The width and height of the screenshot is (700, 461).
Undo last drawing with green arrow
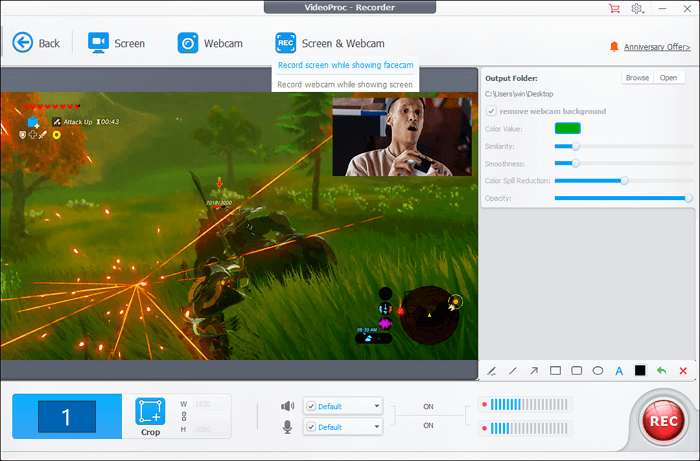pyautogui.click(x=662, y=370)
